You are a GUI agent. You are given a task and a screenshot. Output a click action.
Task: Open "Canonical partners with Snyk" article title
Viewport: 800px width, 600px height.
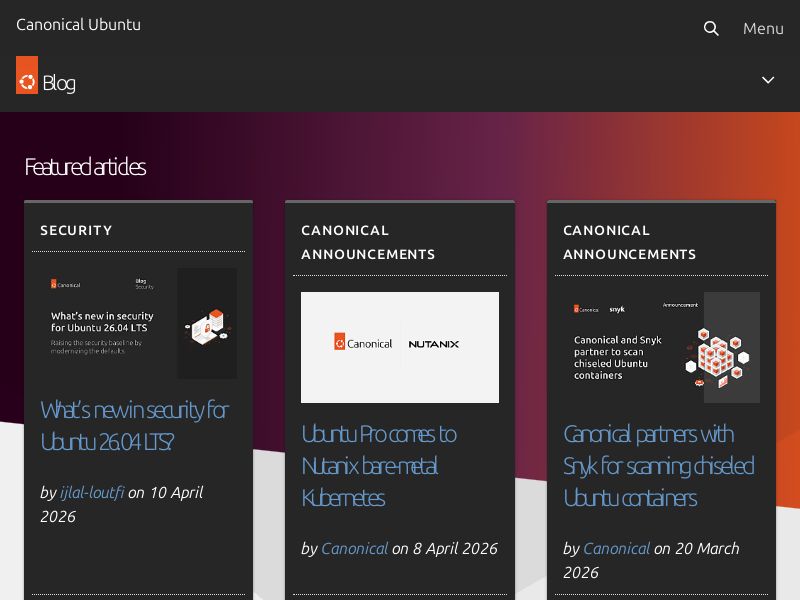[658, 465]
